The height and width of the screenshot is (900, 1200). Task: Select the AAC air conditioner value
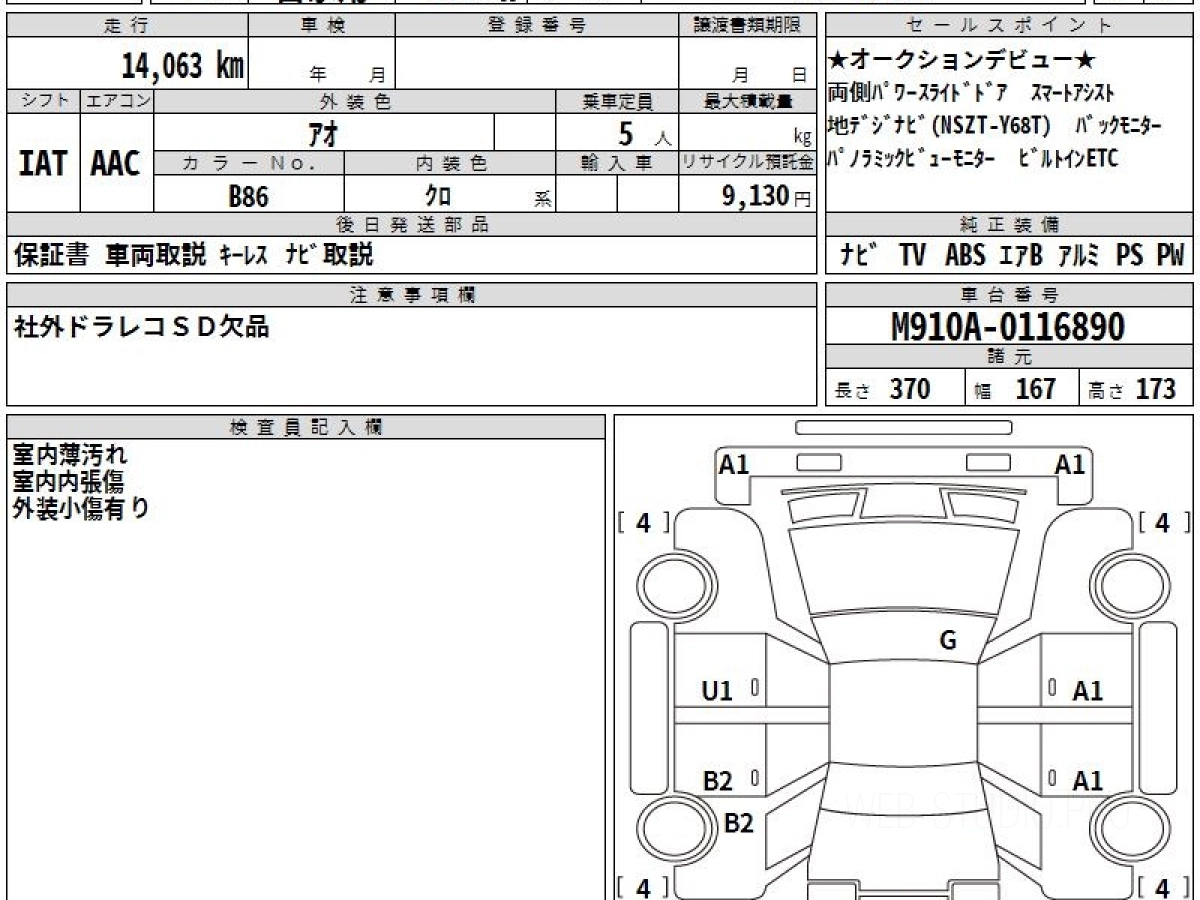click(116, 164)
